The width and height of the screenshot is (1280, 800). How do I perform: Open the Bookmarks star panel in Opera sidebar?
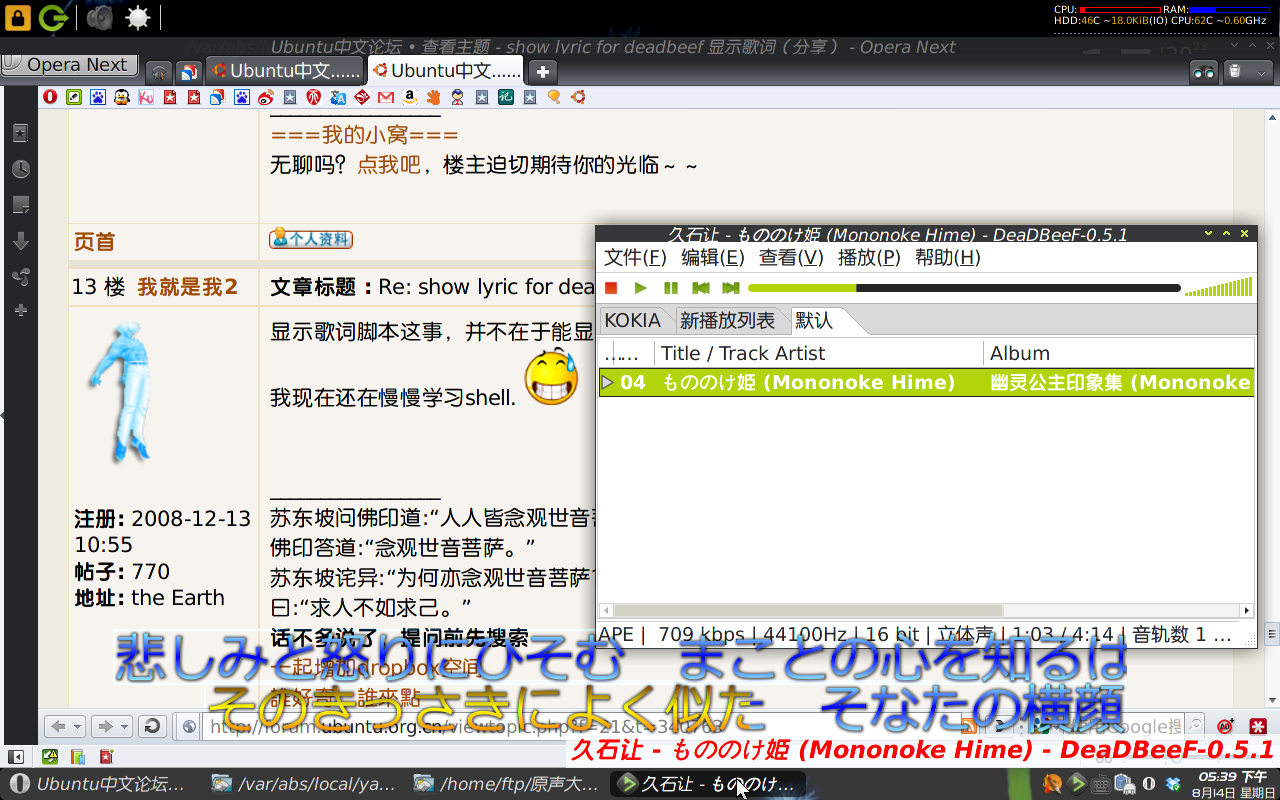20,133
